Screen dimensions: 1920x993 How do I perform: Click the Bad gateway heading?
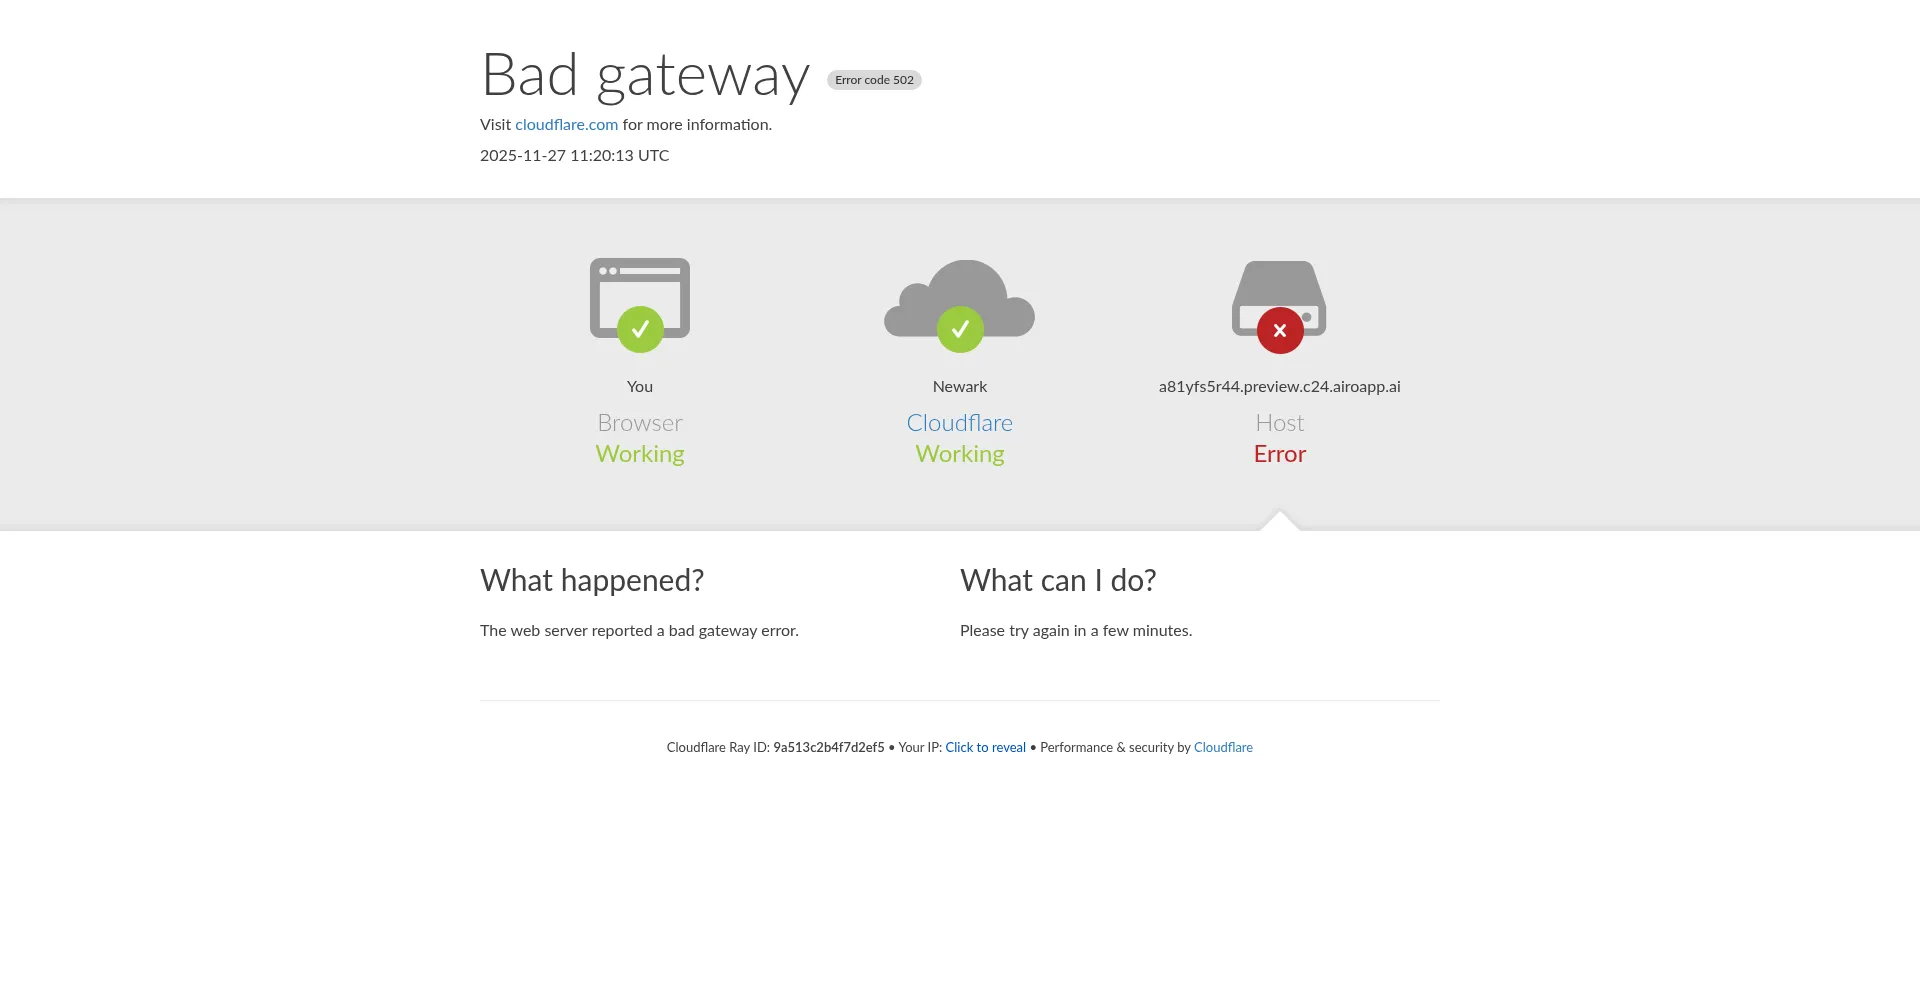click(x=646, y=75)
